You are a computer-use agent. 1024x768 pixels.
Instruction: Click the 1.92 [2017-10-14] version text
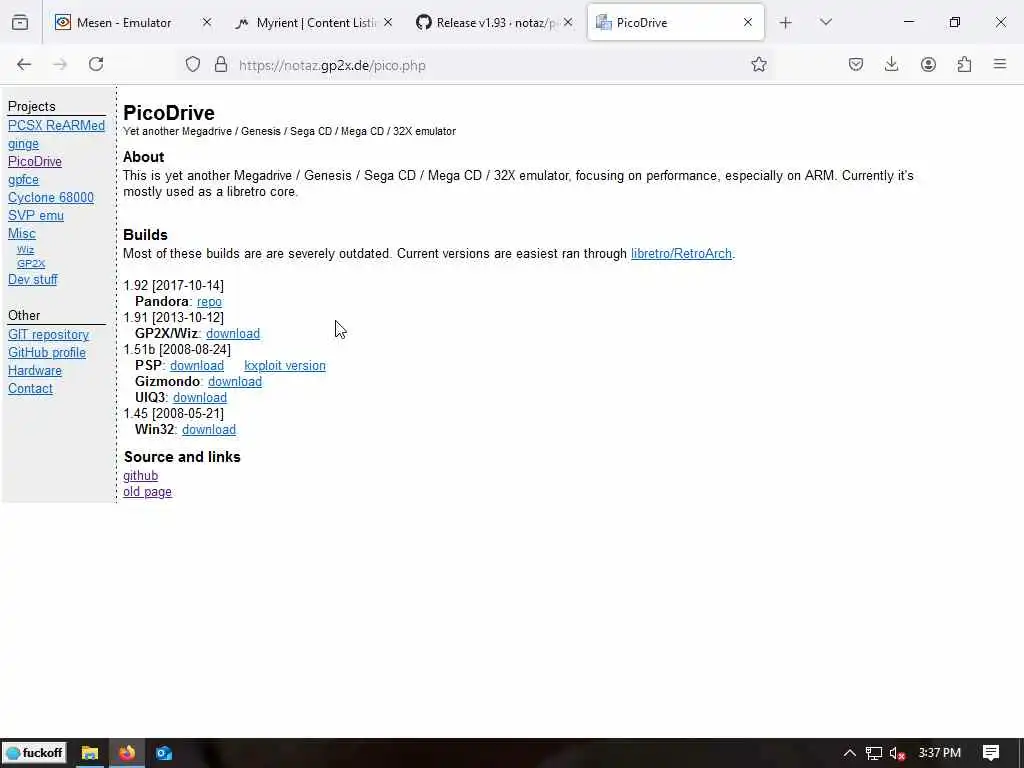point(173,285)
